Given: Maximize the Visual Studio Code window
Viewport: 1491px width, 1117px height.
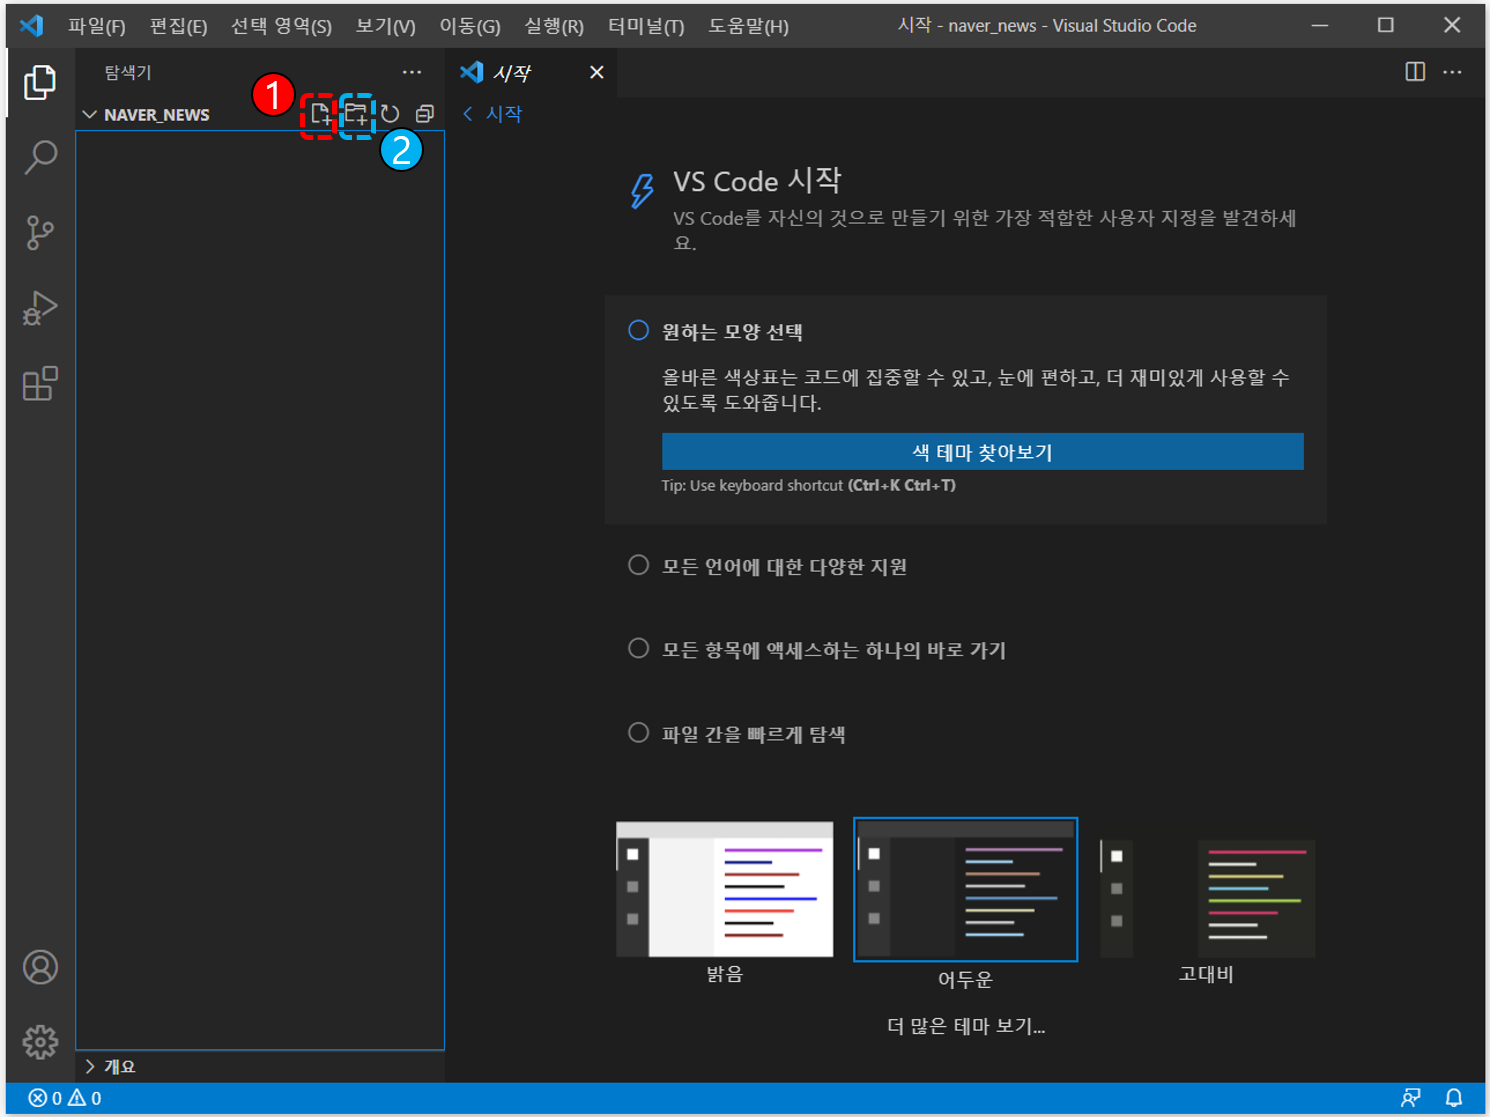Looking at the screenshot, I should point(1385,25).
